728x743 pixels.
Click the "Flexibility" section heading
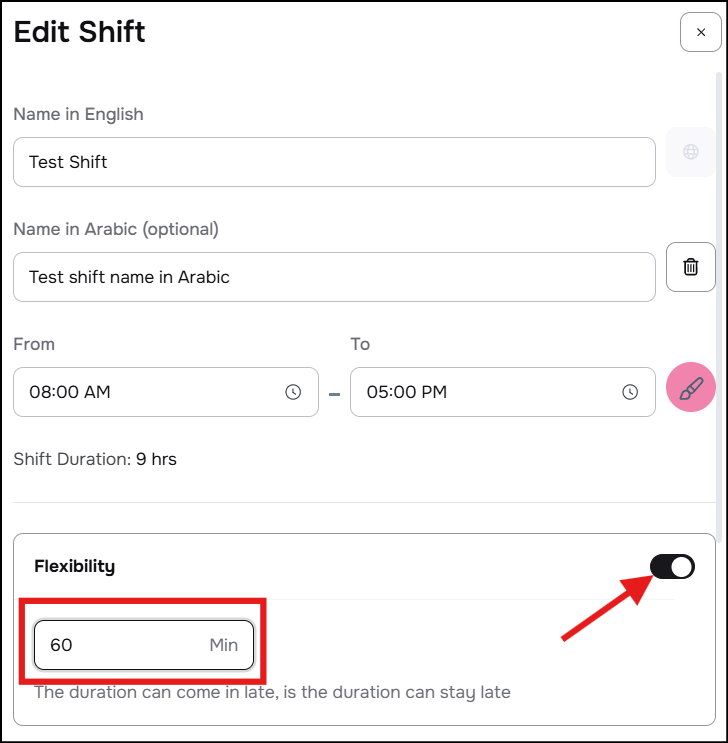[x=75, y=566]
